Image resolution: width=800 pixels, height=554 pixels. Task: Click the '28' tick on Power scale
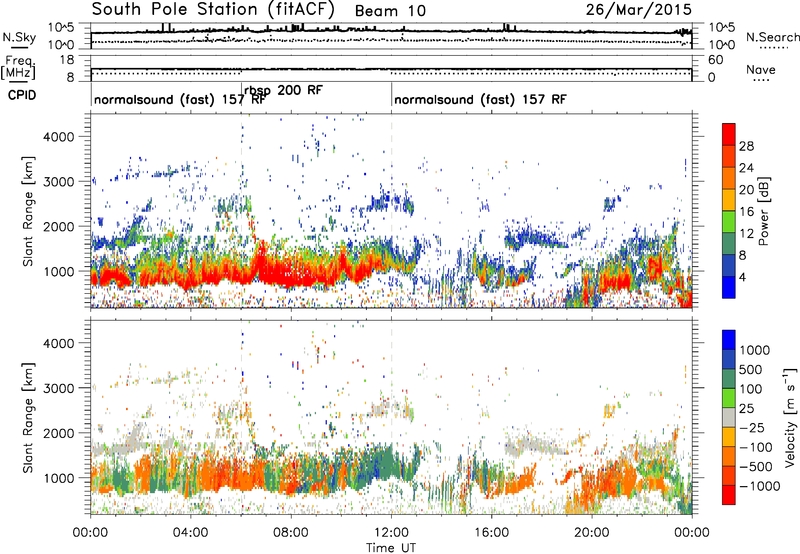746,146
